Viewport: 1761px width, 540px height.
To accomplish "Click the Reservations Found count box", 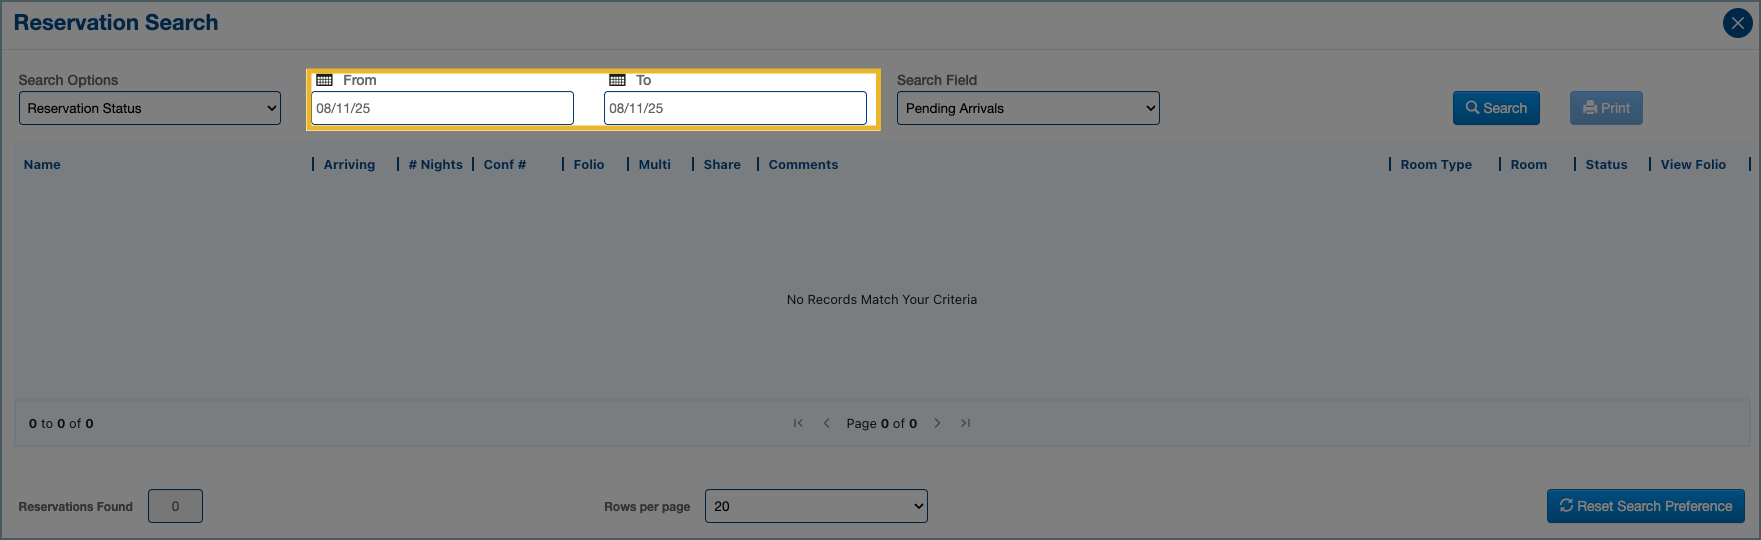I will click(175, 506).
